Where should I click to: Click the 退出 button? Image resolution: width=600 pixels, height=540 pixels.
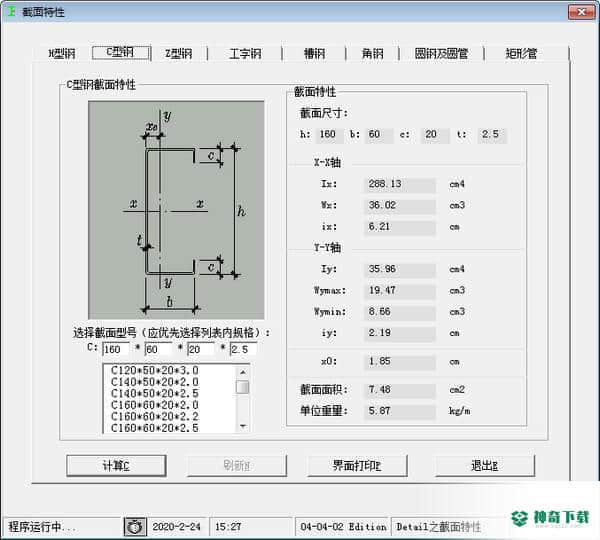(x=485, y=466)
